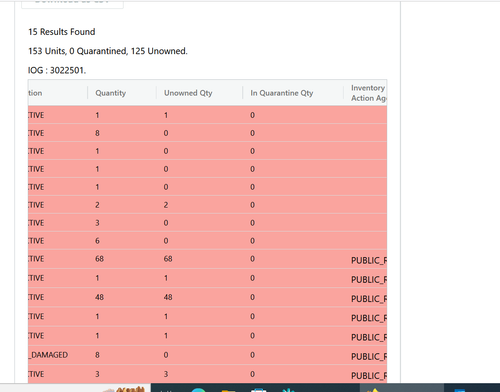The width and height of the screenshot is (500, 392).
Task: Select In Quarantine 0 in Quantity 68 row
Action: pos(252,259)
